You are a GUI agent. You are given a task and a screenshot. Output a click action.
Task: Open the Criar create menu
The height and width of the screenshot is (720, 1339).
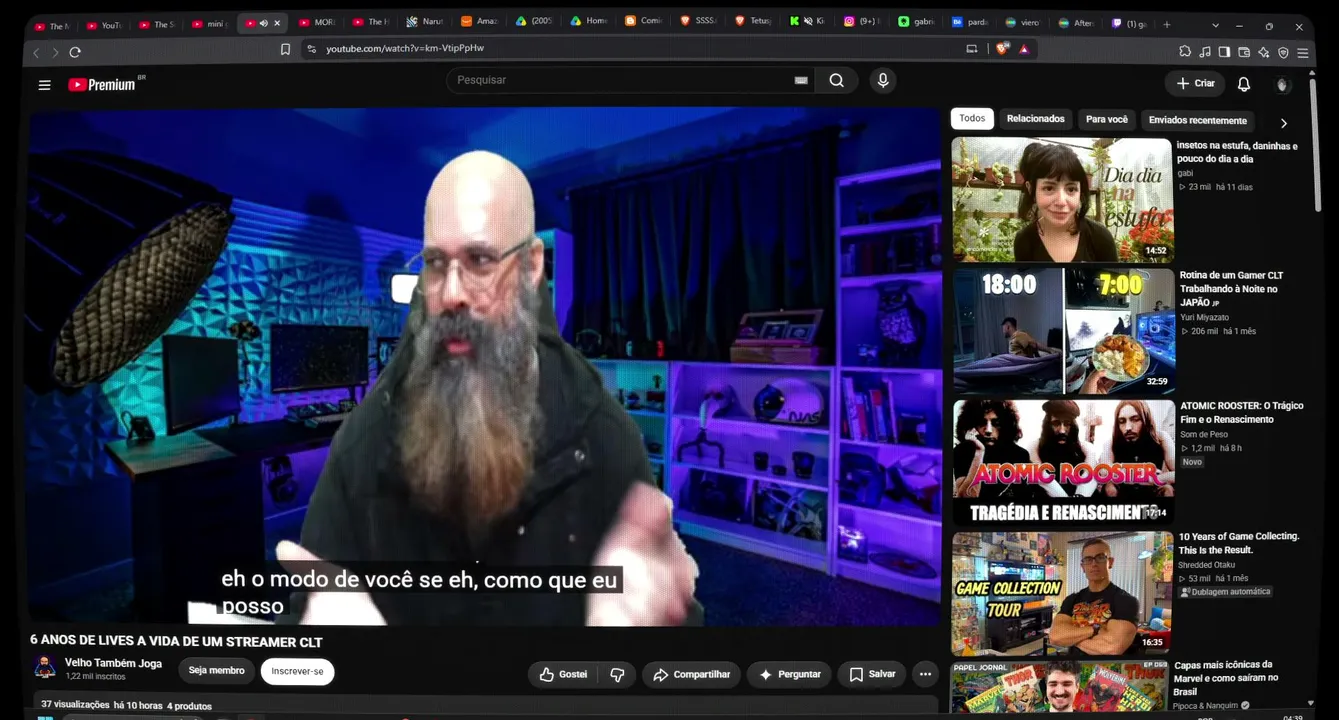tap(1195, 84)
